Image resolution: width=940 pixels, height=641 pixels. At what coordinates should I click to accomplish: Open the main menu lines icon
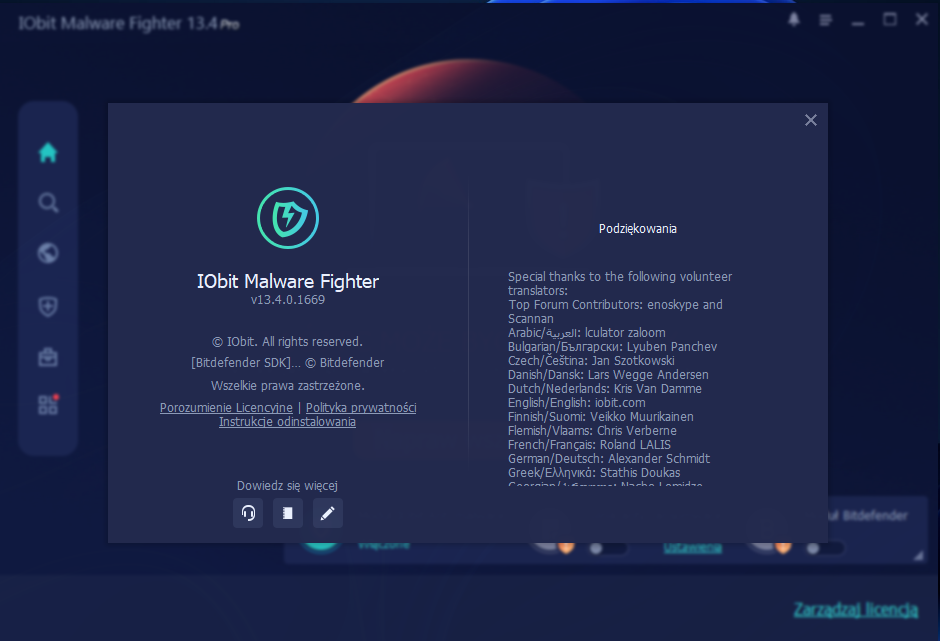click(825, 20)
